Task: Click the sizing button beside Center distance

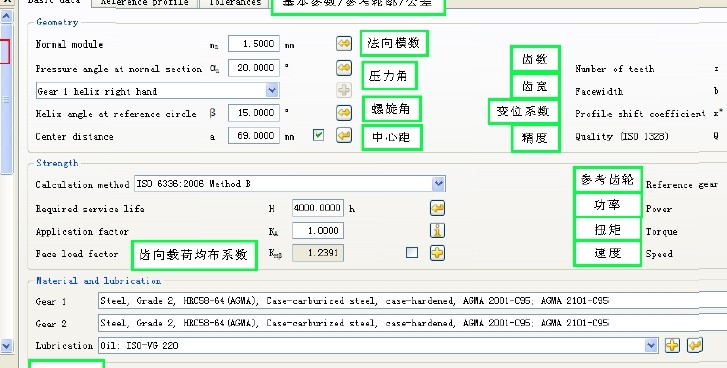Action: pyautogui.click(x=344, y=135)
